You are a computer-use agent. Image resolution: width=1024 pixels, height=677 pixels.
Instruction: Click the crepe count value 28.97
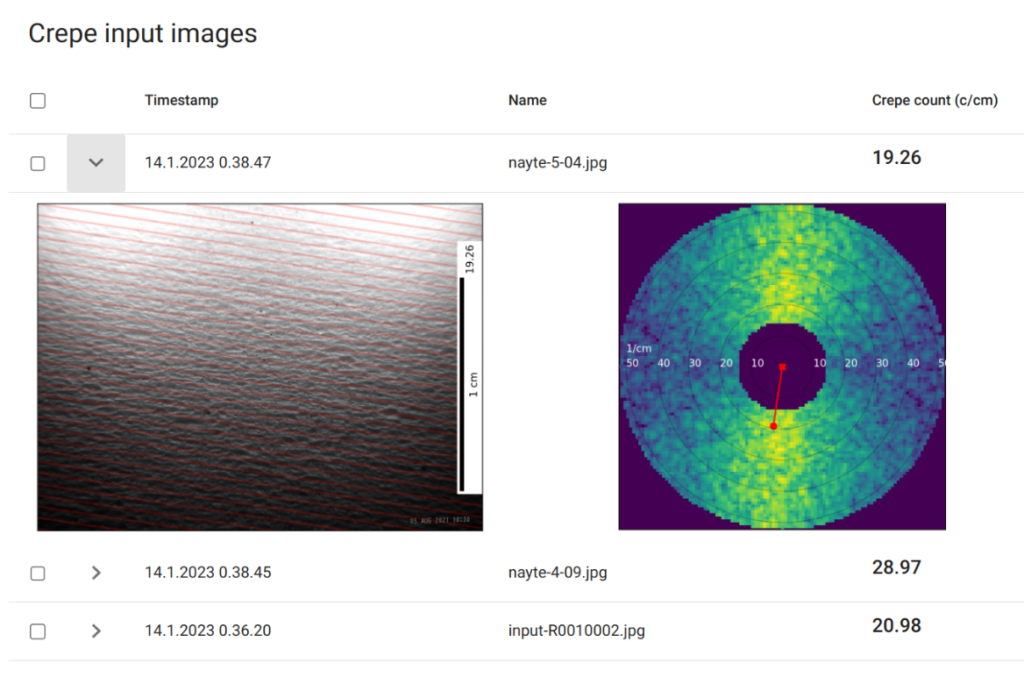897,567
